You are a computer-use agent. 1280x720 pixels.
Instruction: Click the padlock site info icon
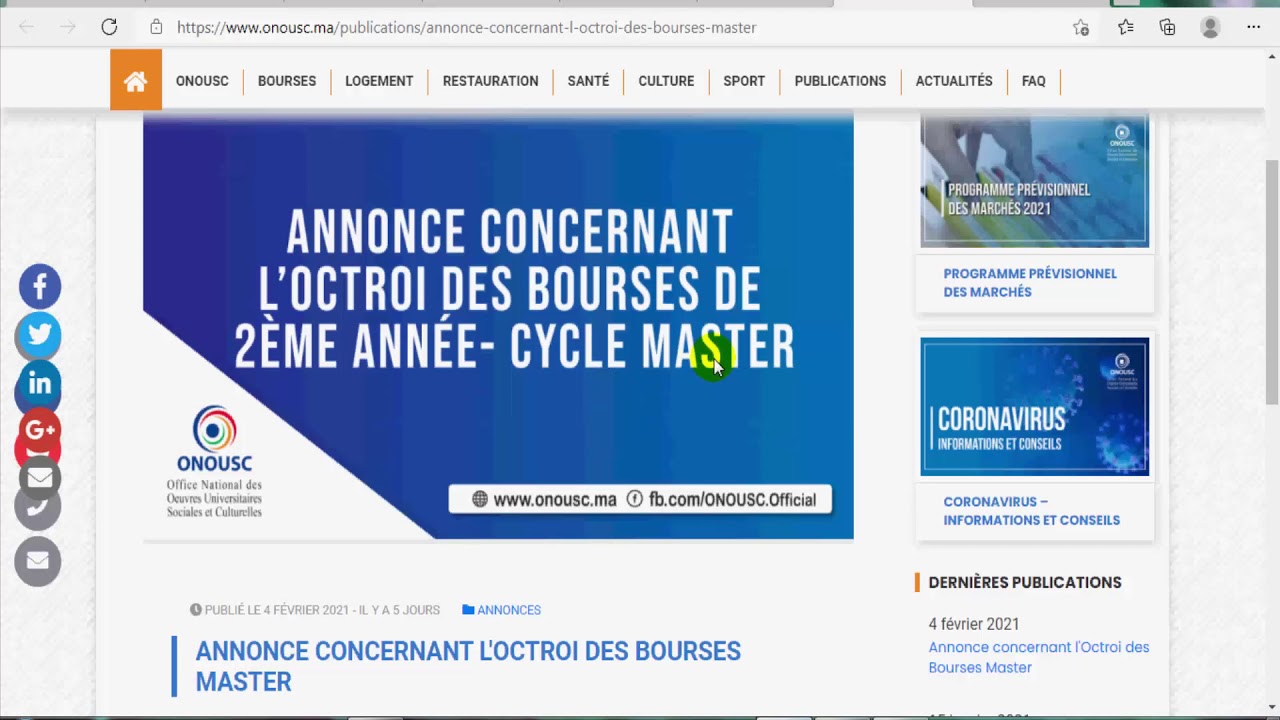pyautogui.click(x=156, y=27)
